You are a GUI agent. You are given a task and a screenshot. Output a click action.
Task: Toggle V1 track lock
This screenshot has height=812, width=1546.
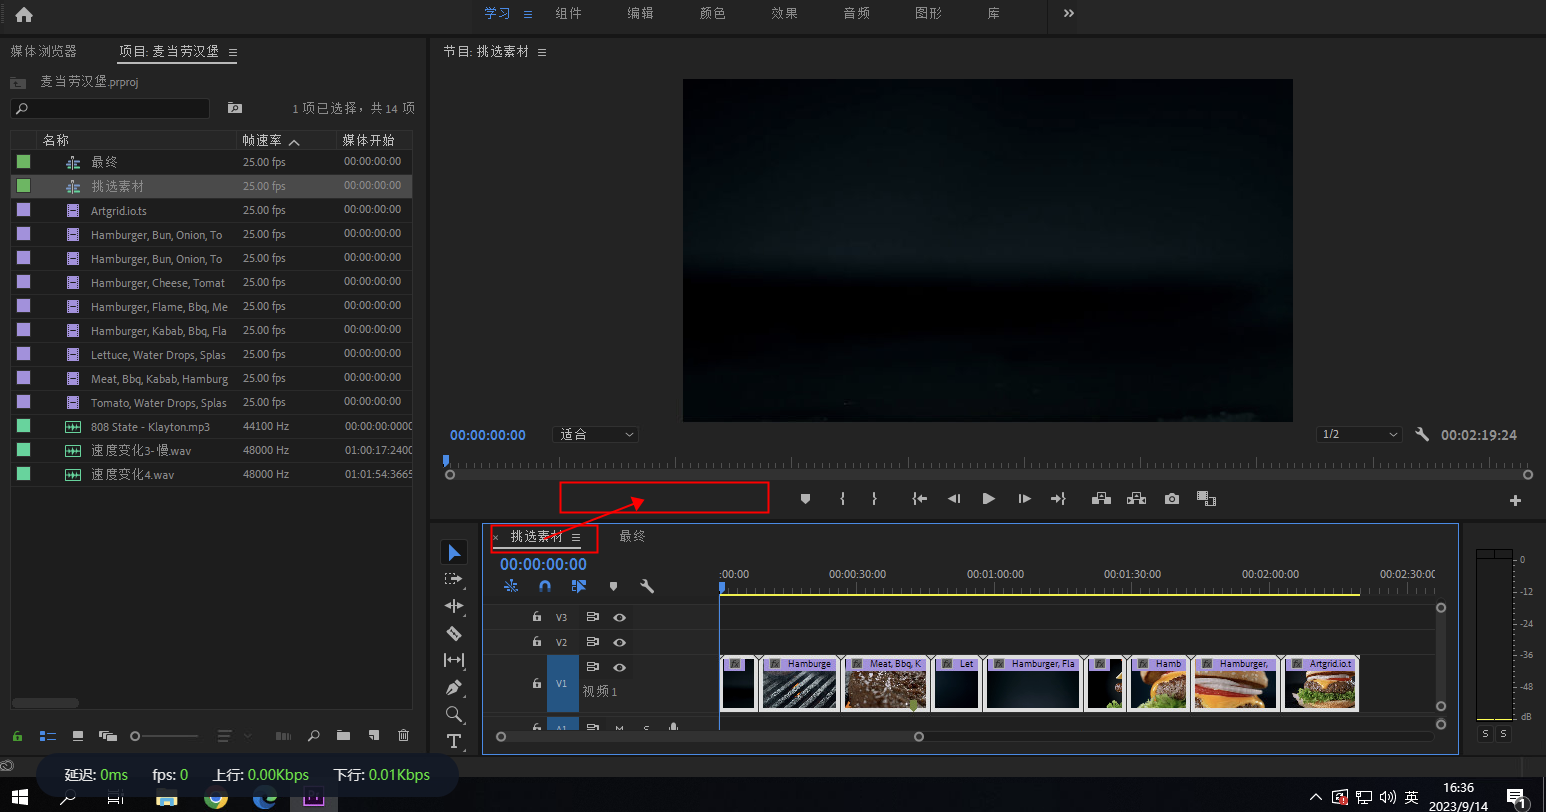[537, 684]
